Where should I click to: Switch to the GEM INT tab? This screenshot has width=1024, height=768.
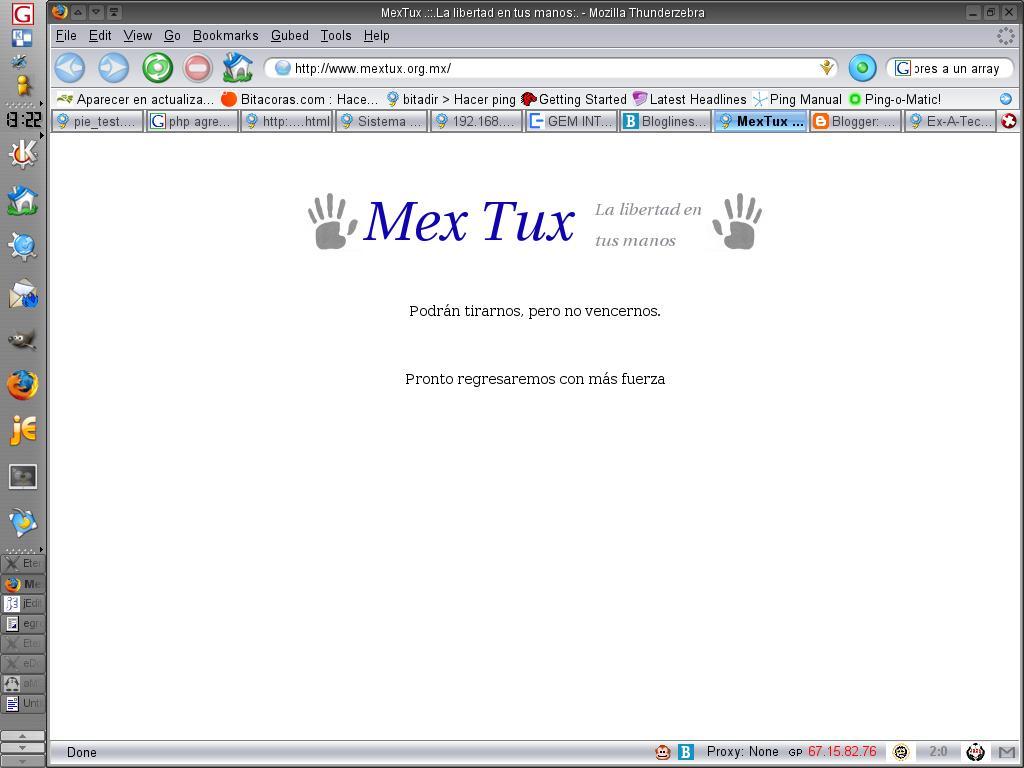pyautogui.click(x=571, y=121)
